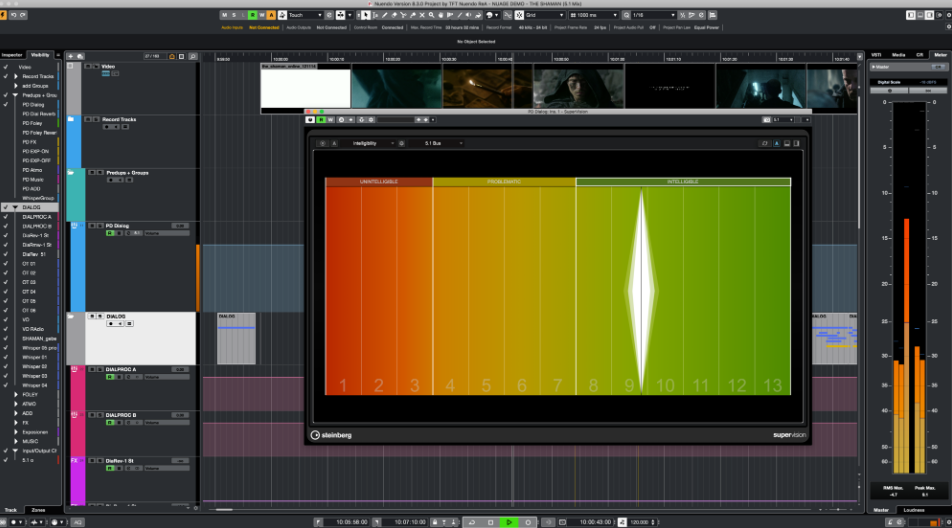Image resolution: width=952 pixels, height=528 pixels.
Task: Click the highlighted blue A icon in SuperVision
Action: click(x=777, y=143)
